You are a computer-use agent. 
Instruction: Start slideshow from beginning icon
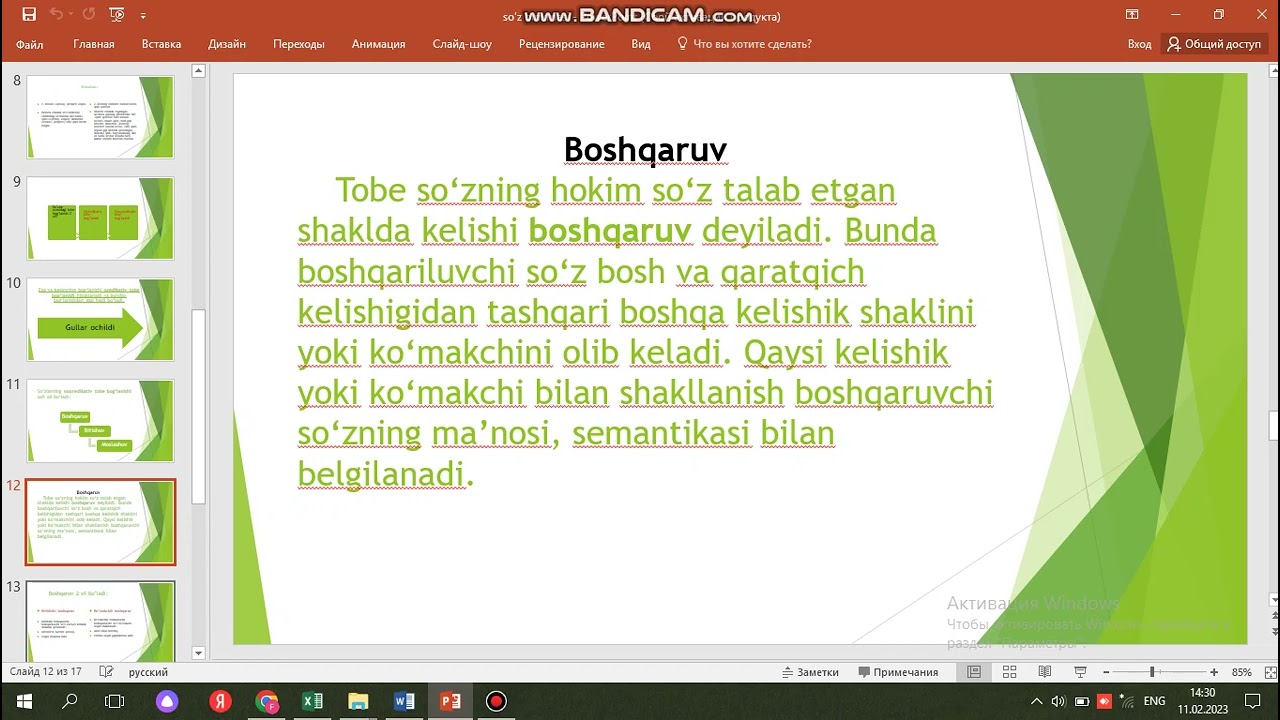(117, 15)
